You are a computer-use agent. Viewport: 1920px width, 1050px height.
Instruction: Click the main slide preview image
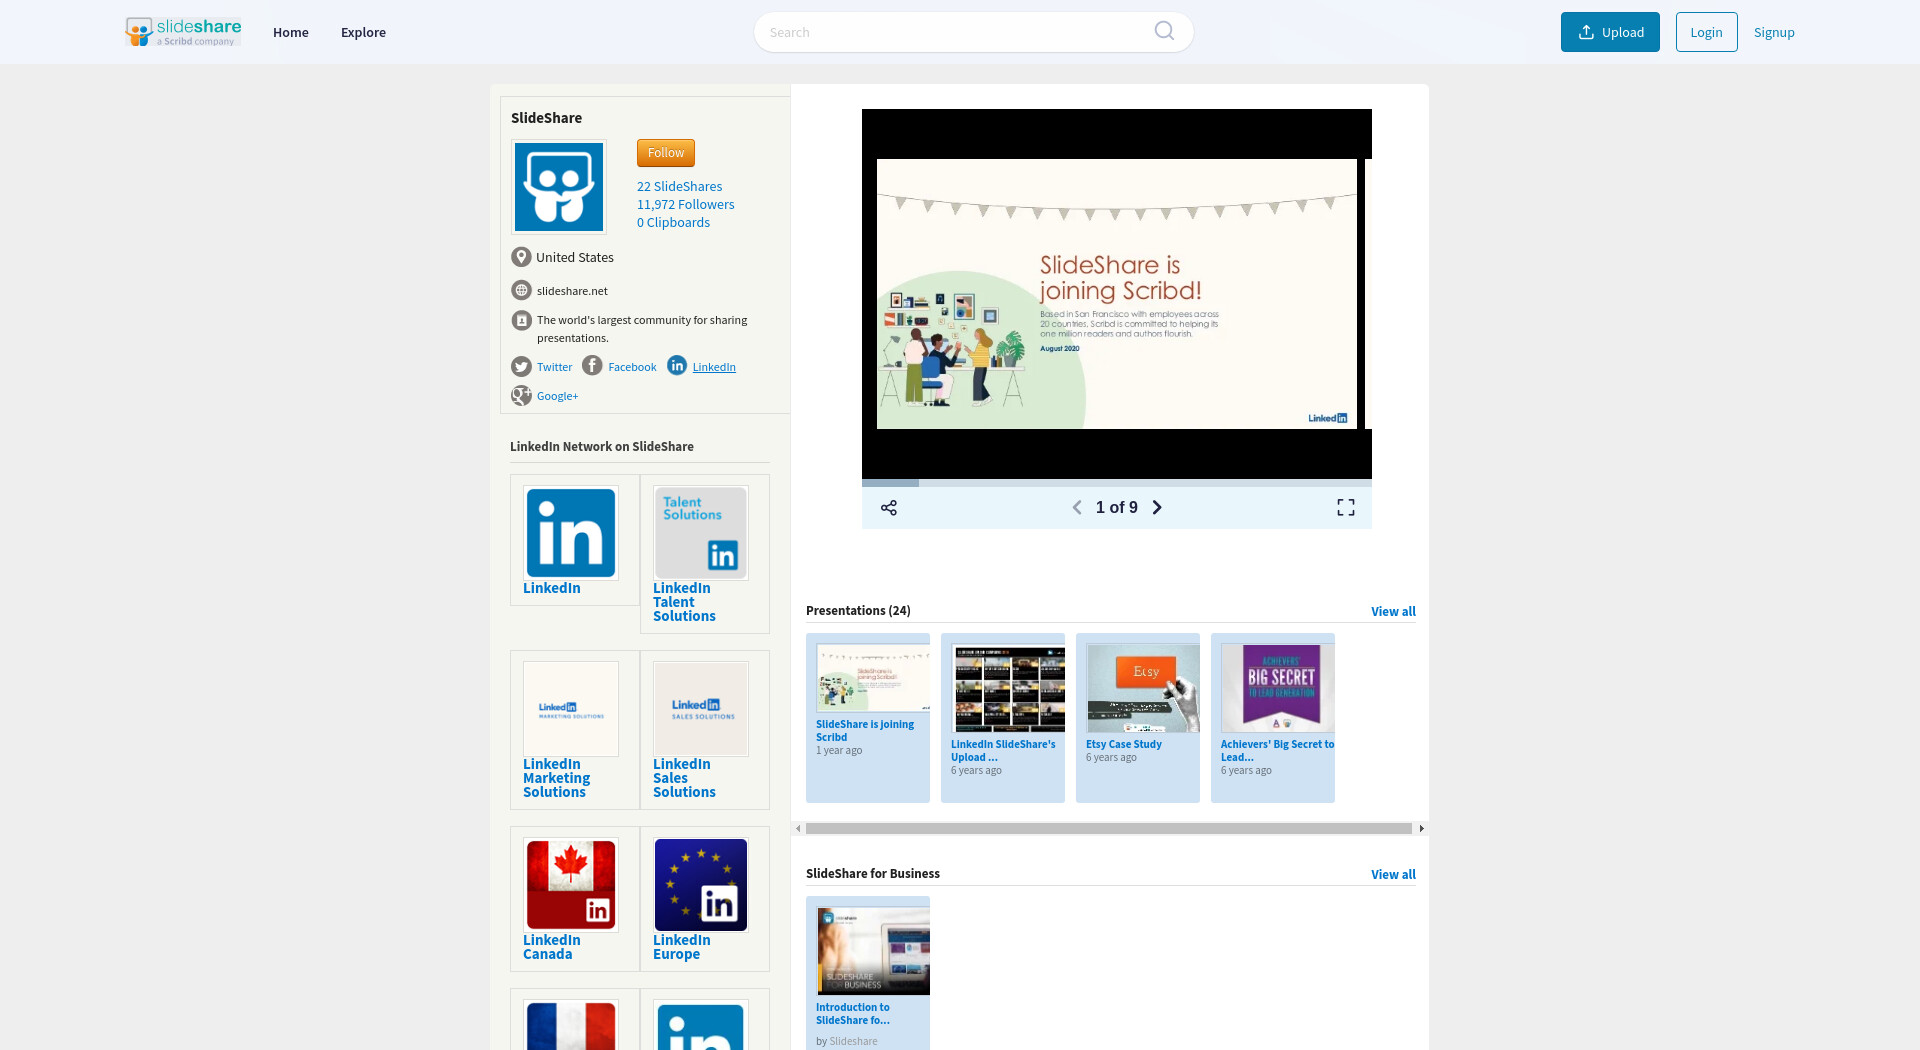click(1117, 294)
